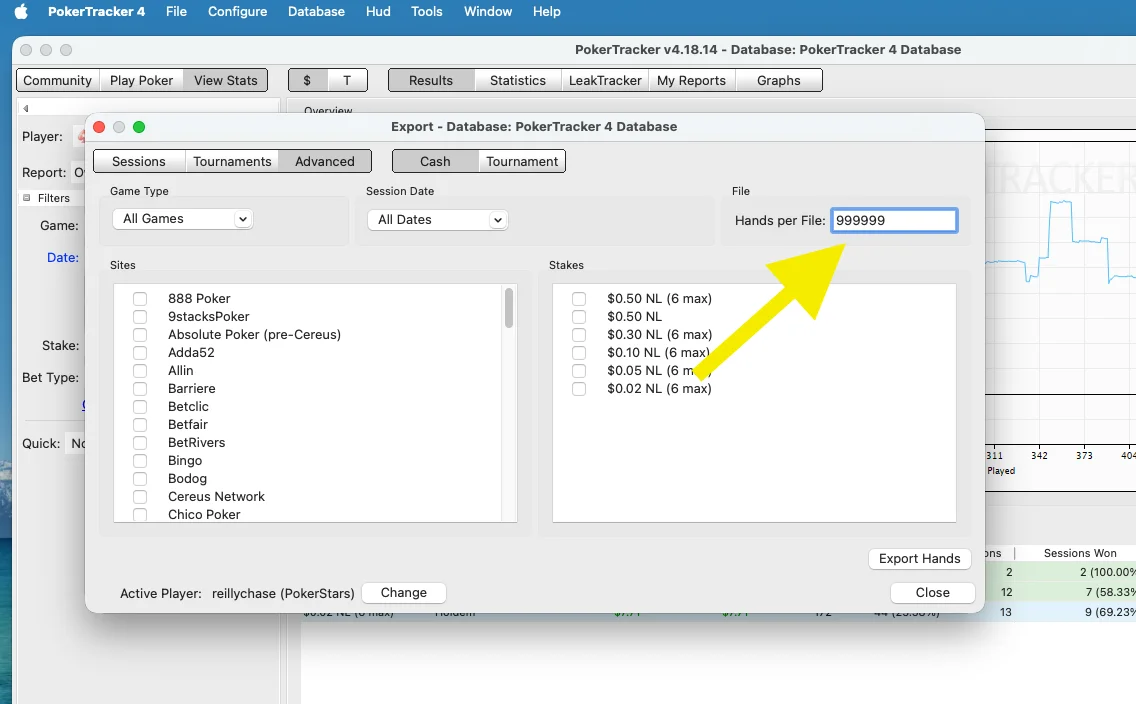Expand the Session Date All Dates dropdown

(437, 220)
